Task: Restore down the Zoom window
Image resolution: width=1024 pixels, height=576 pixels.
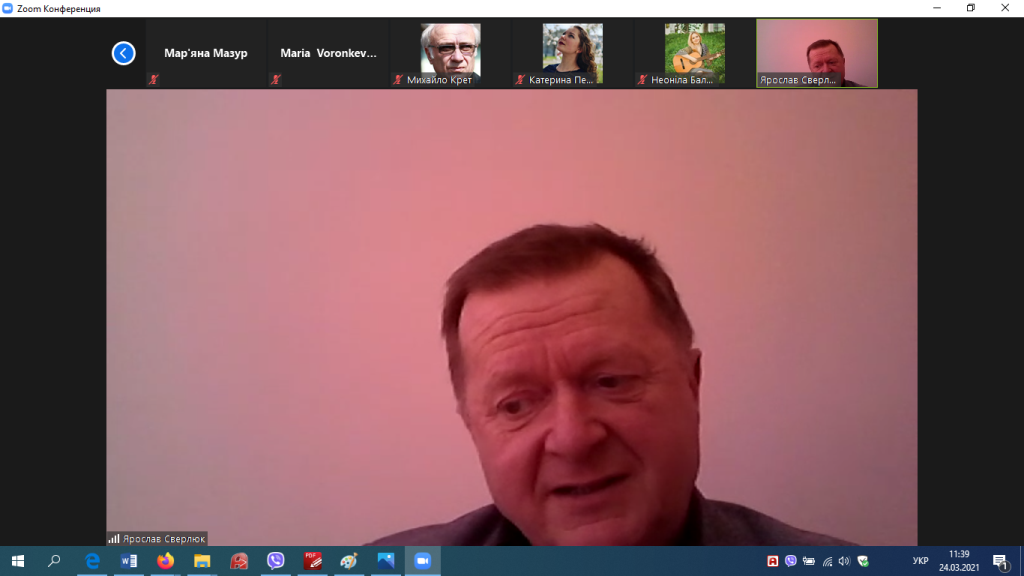Action: (971, 8)
